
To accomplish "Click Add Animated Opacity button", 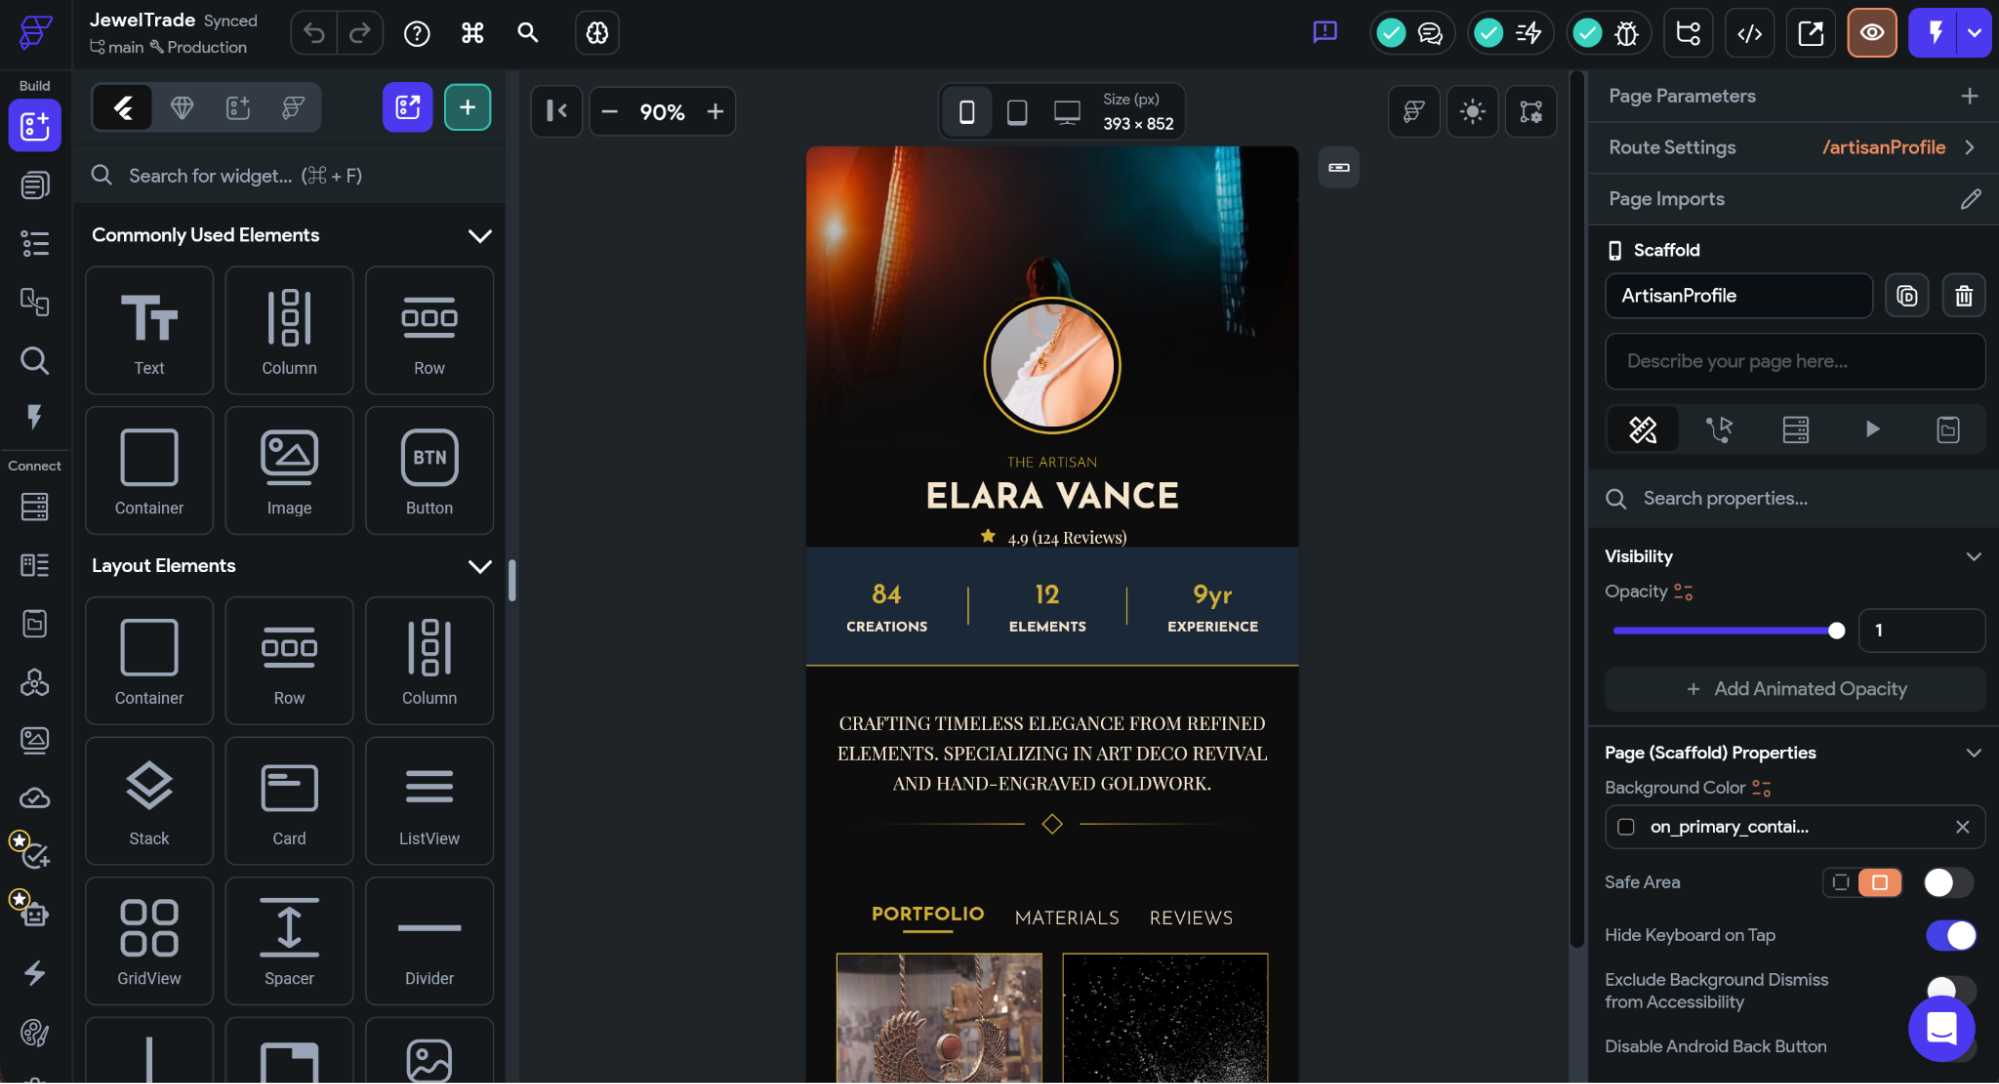I will click(1795, 689).
